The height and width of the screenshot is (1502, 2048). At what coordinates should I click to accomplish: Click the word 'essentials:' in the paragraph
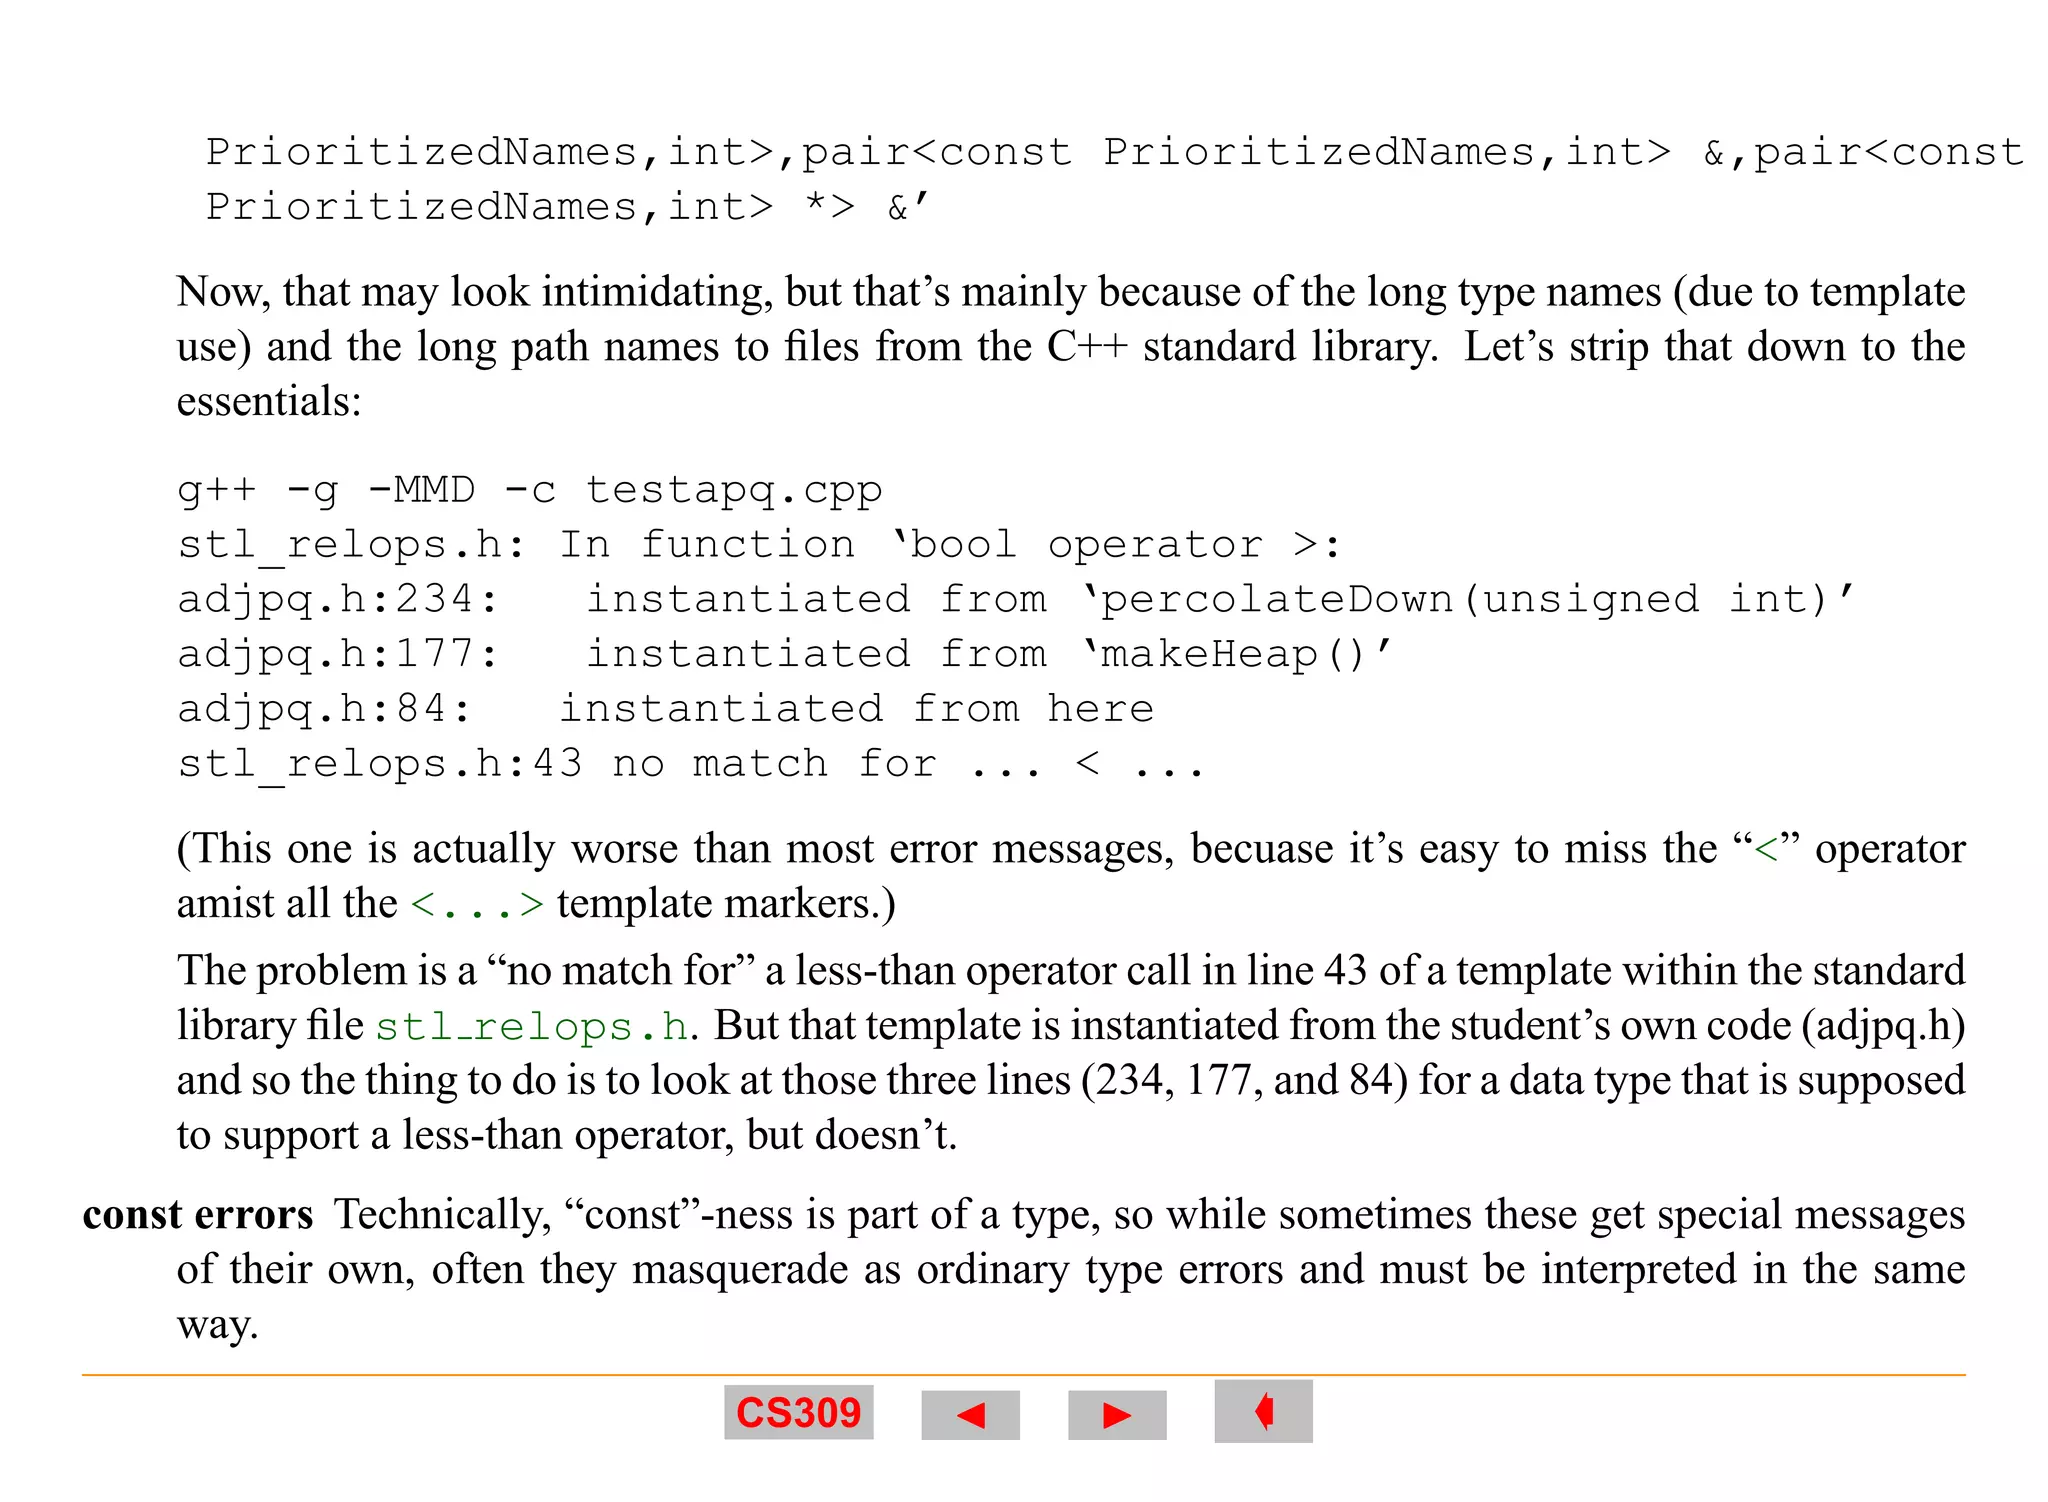(x=269, y=401)
